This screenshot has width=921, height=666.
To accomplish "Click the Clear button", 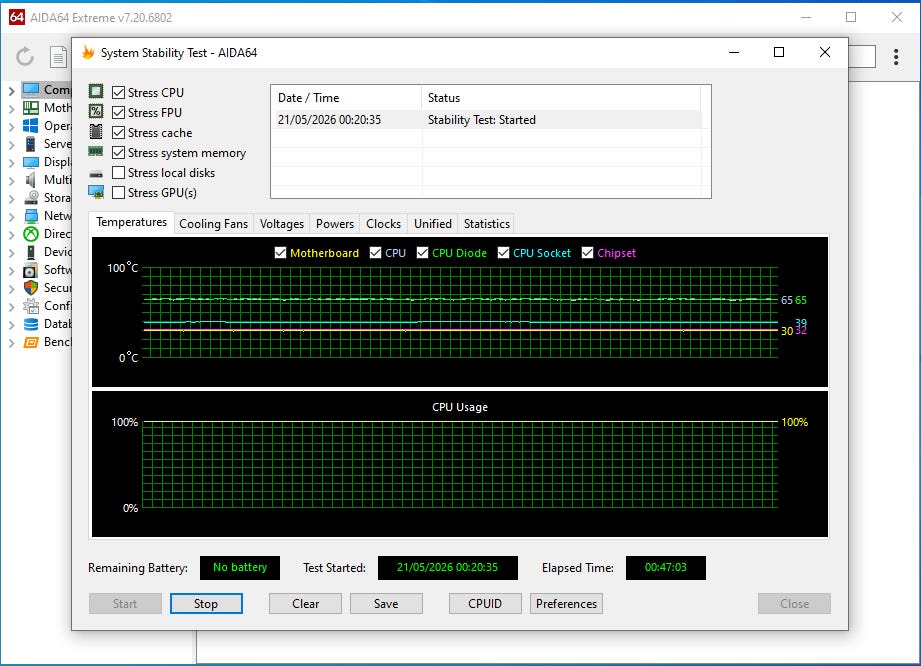I will tap(305, 604).
